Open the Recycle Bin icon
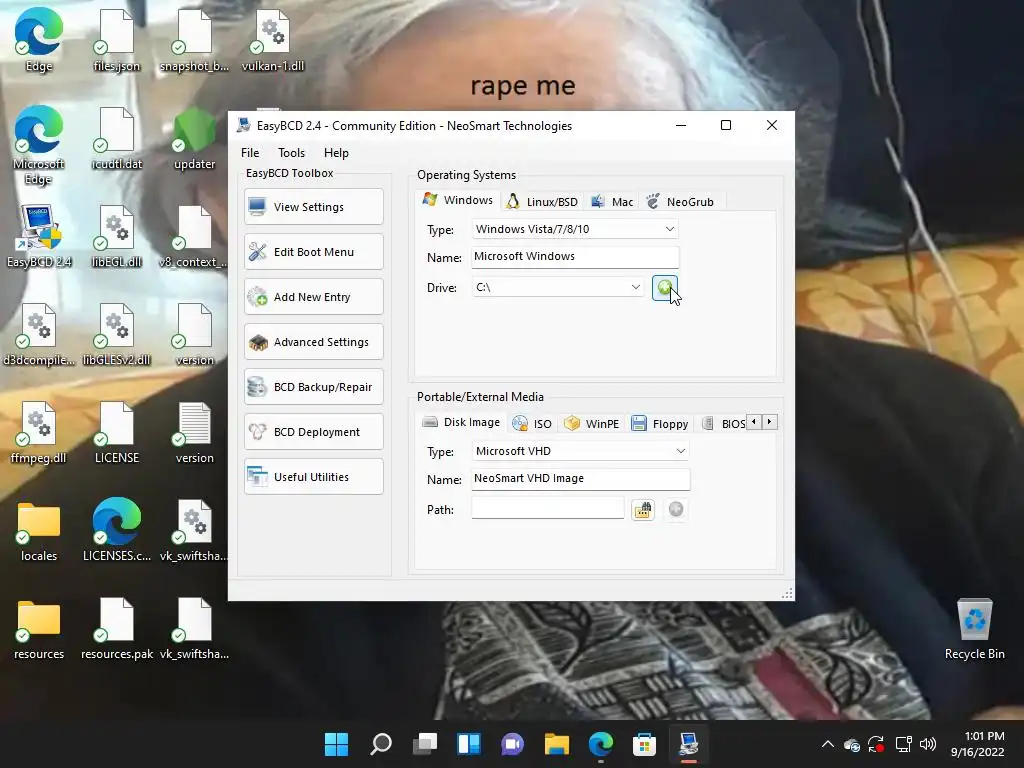 974,628
